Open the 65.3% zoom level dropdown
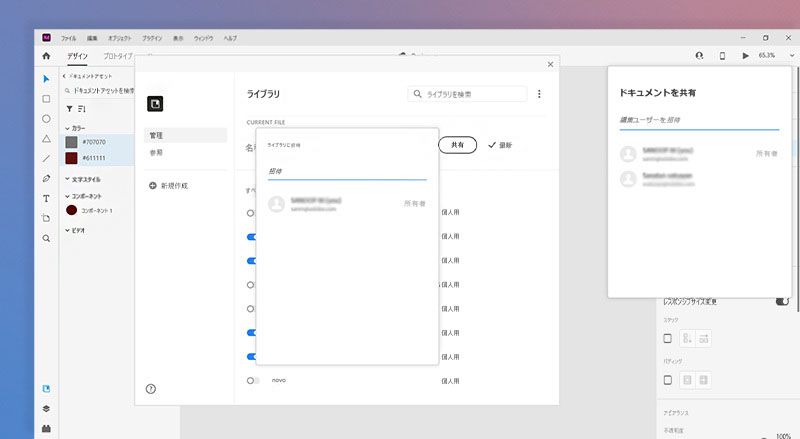 792,55
